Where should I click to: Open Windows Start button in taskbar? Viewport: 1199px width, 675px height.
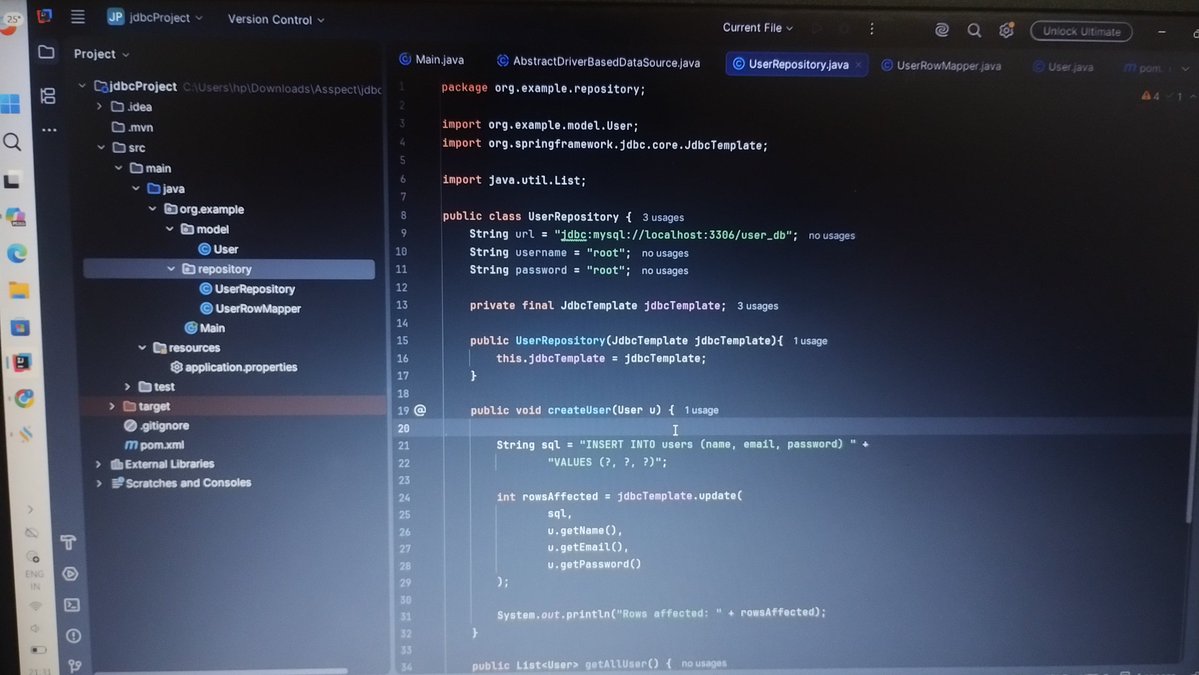(x=10, y=104)
